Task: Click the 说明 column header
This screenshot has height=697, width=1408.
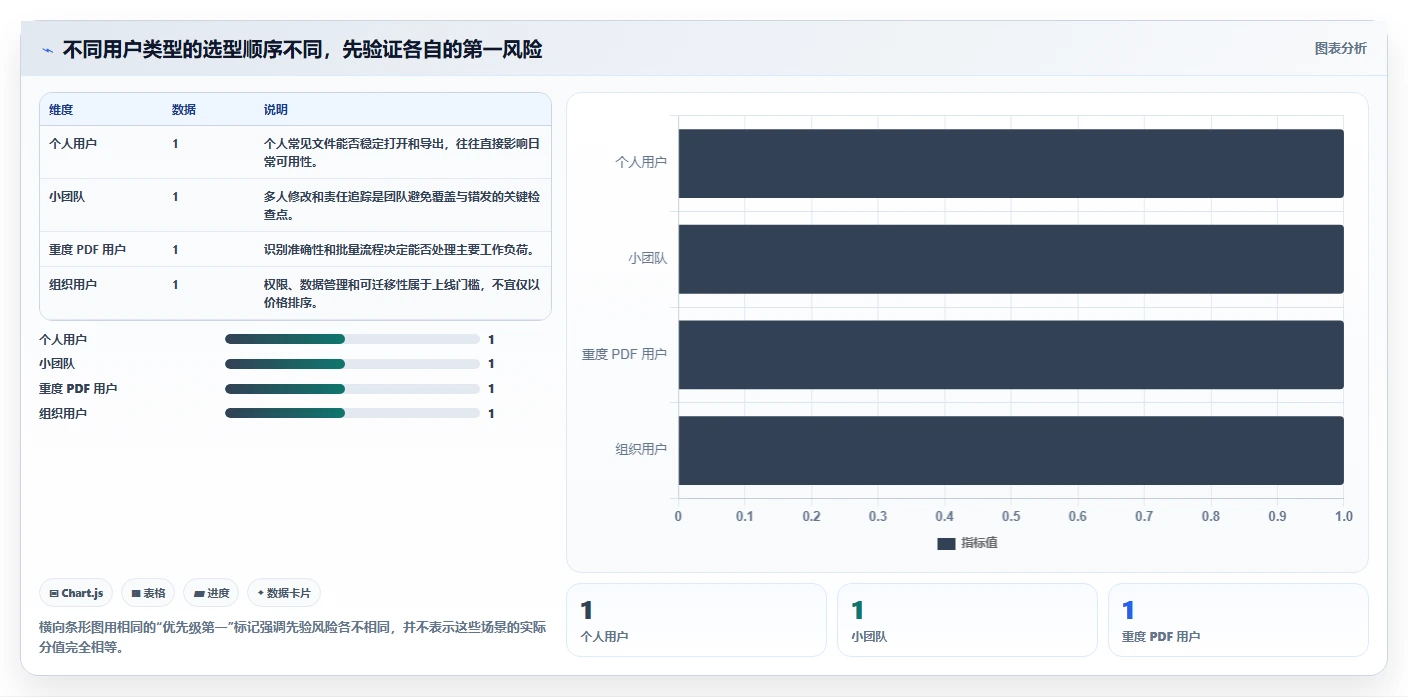Action: pyautogui.click(x=276, y=109)
